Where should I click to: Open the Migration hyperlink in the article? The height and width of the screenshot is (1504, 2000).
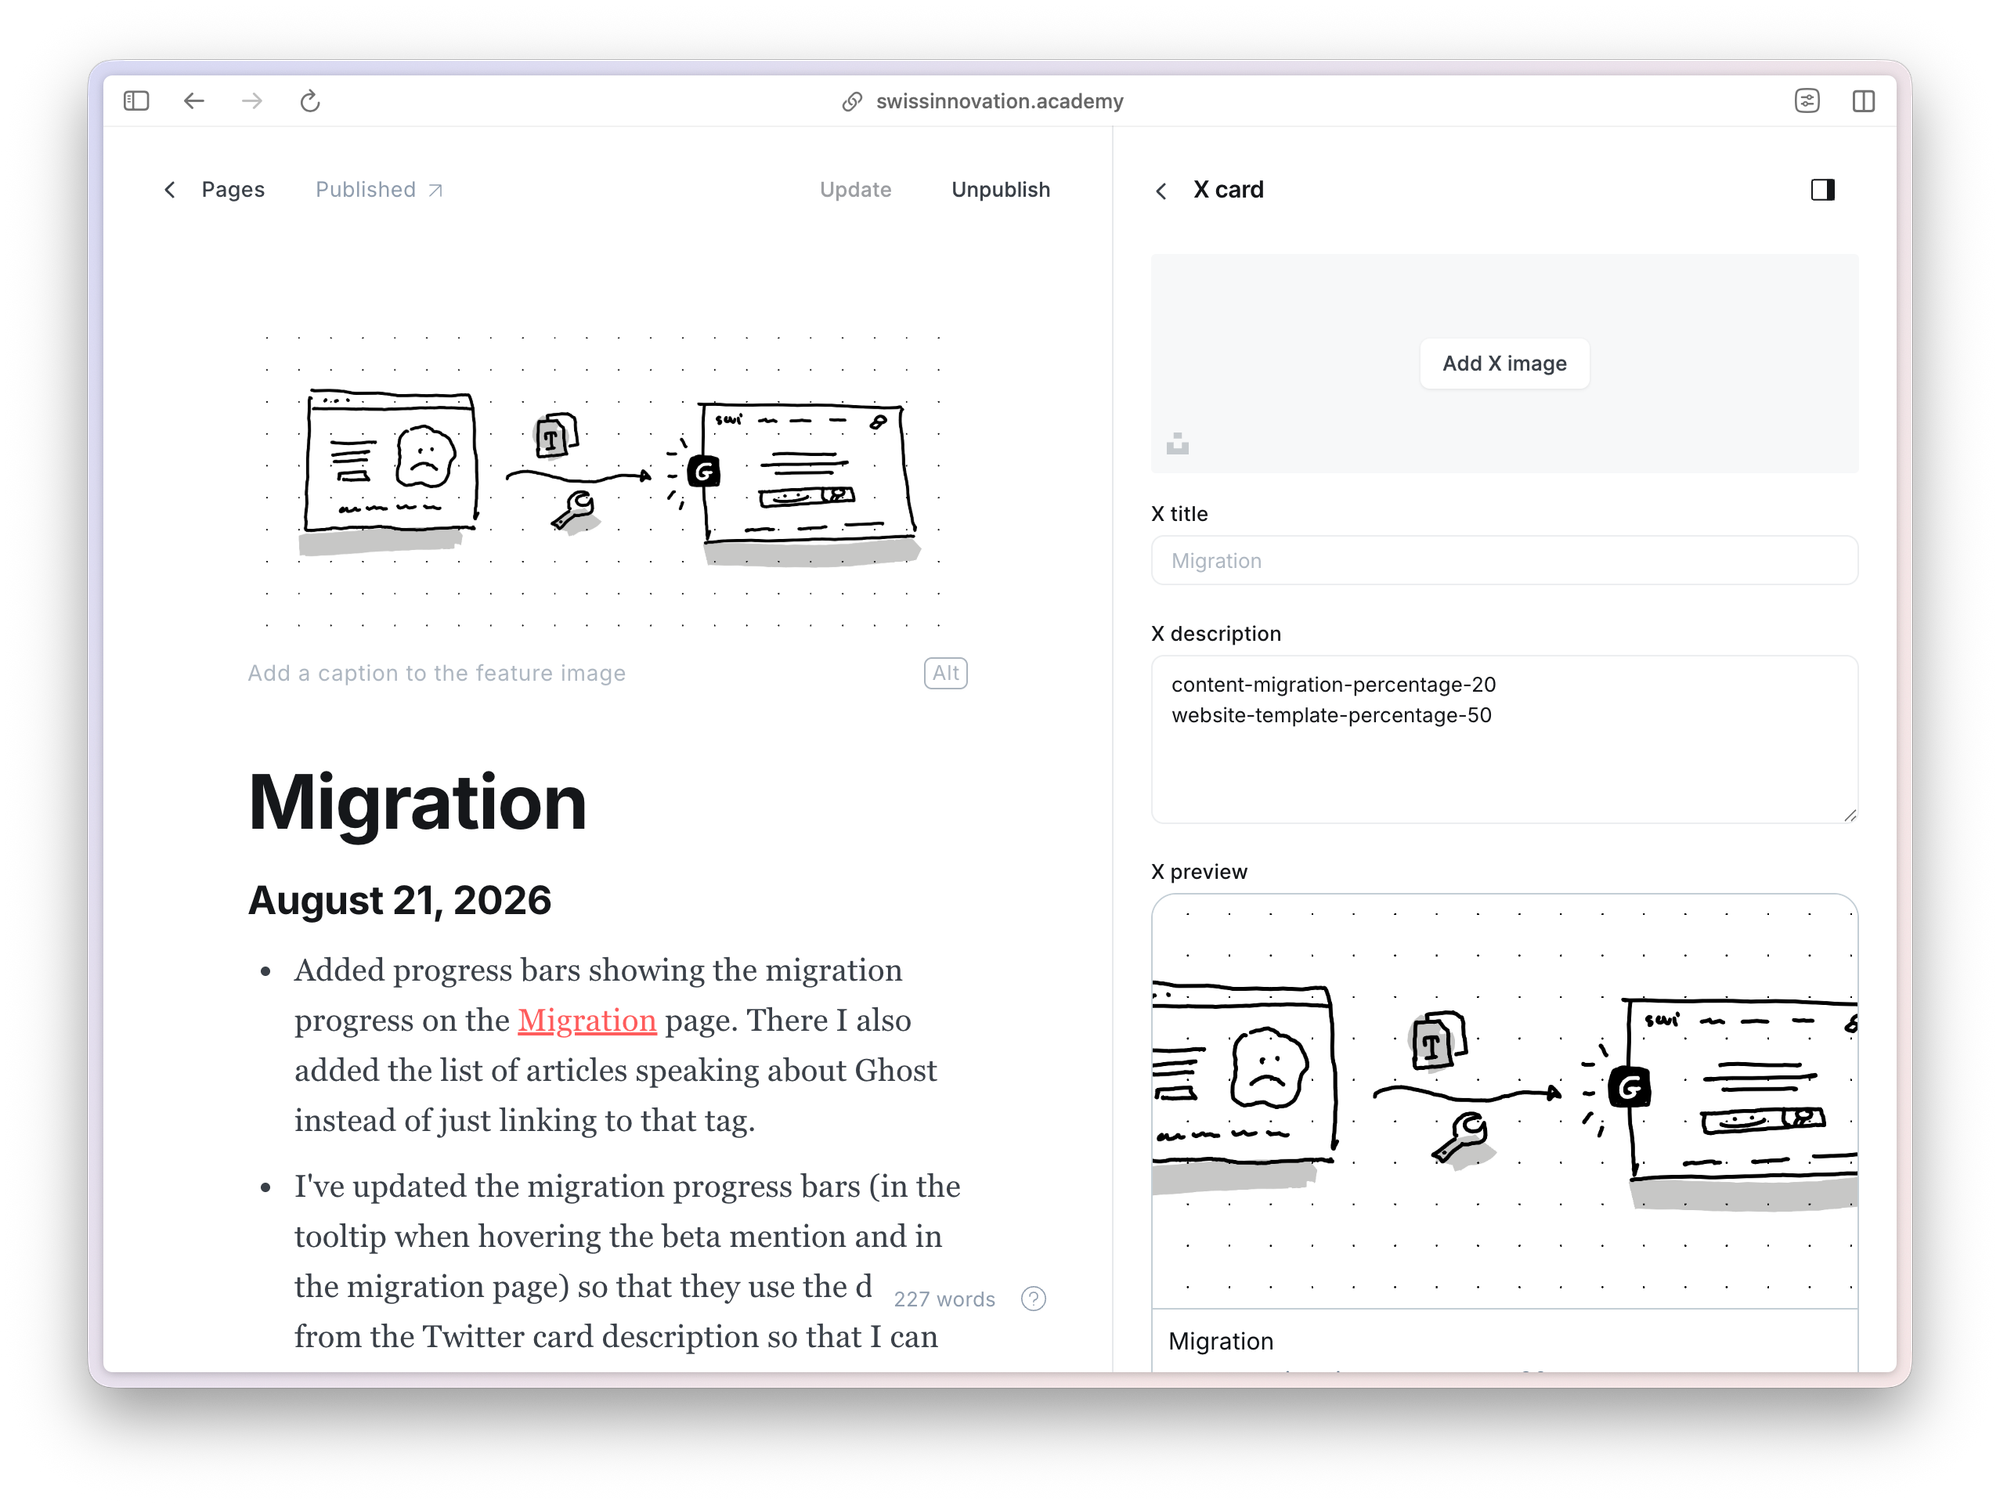587,1020
